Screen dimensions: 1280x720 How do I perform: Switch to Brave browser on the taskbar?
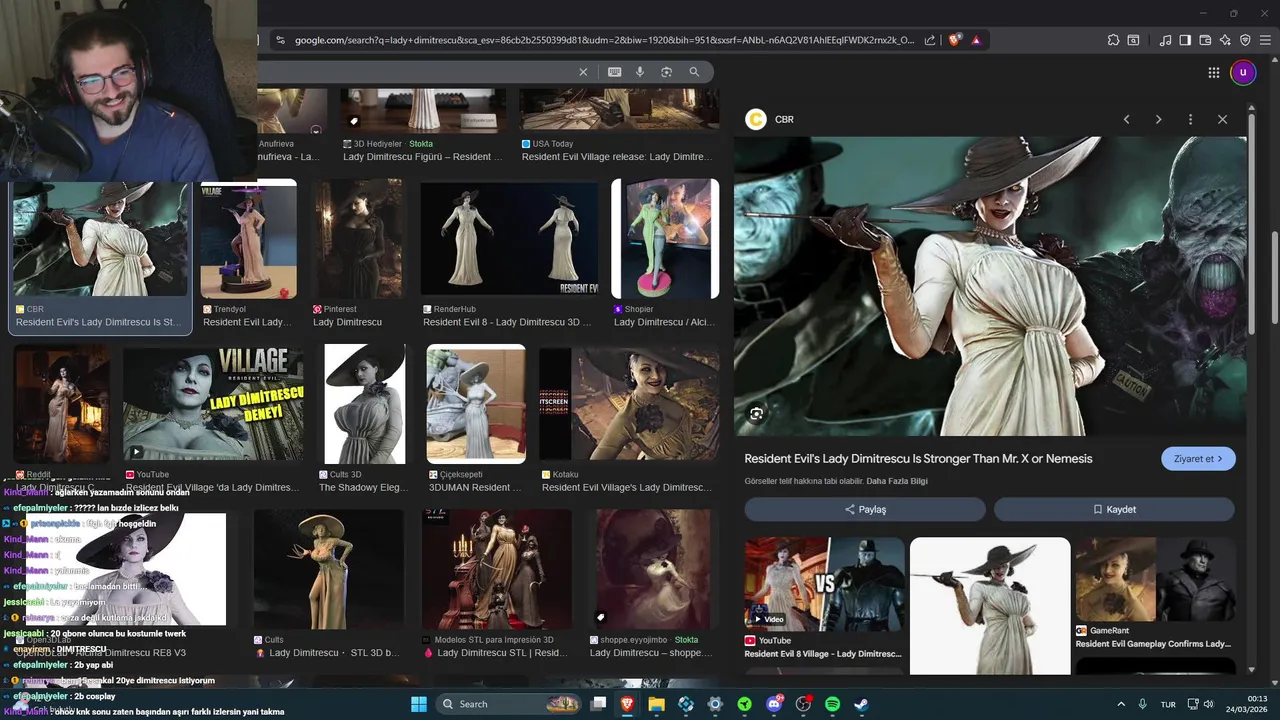point(627,704)
